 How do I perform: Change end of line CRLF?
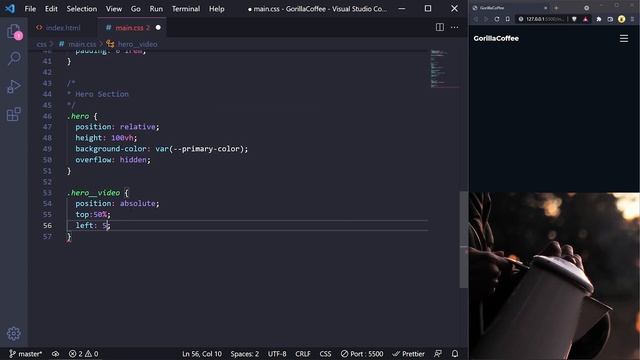point(303,354)
